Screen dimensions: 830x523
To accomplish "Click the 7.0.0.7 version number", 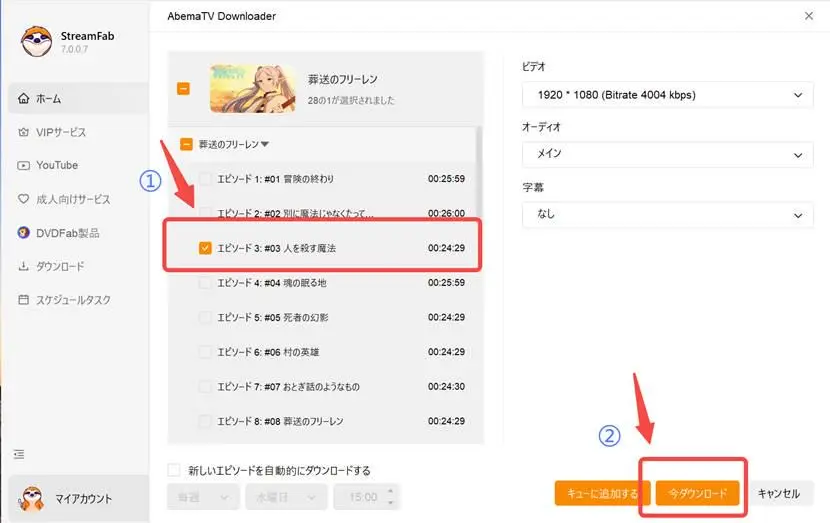I will coord(74,49).
